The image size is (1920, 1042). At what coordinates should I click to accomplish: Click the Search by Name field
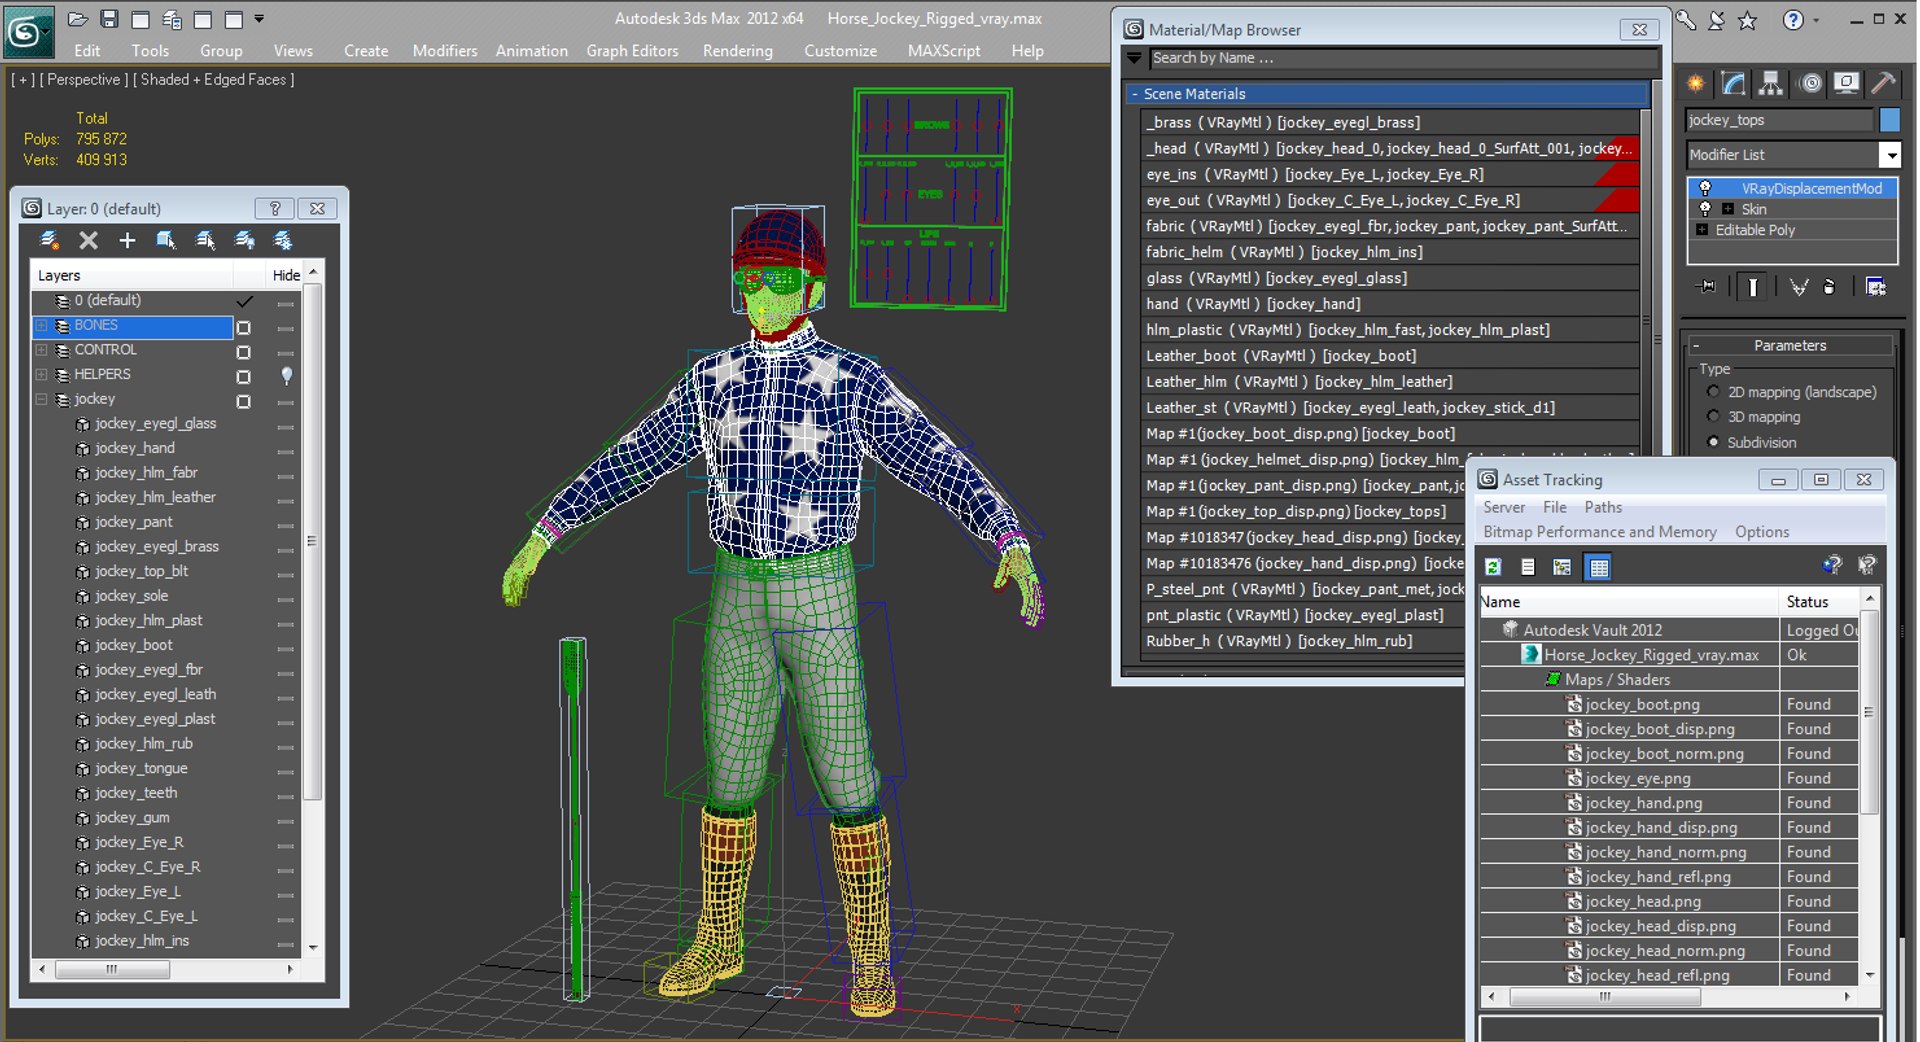pyautogui.click(x=1404, y=58)
